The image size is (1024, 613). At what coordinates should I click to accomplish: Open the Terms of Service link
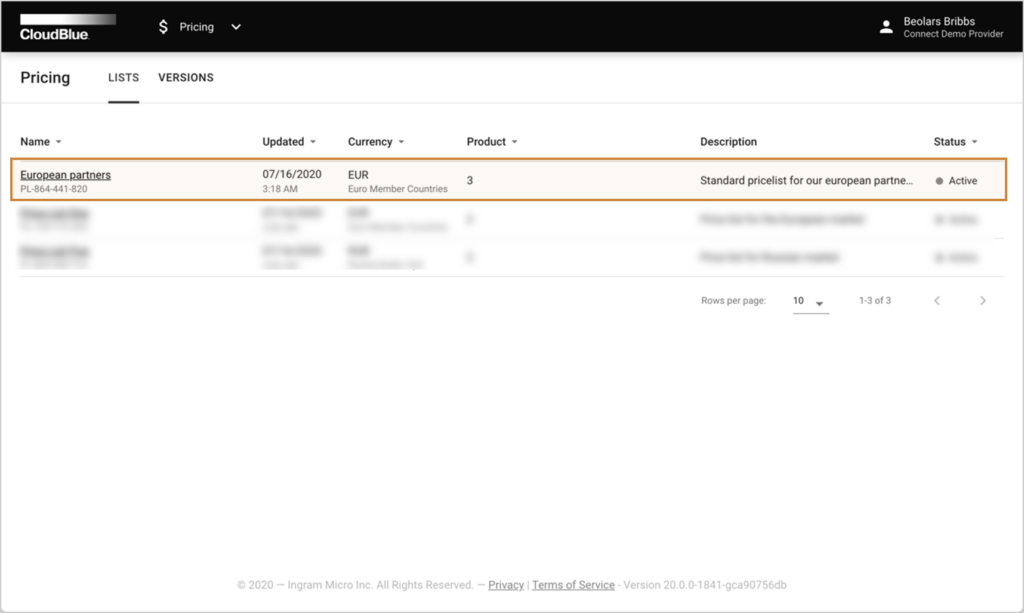573,585
